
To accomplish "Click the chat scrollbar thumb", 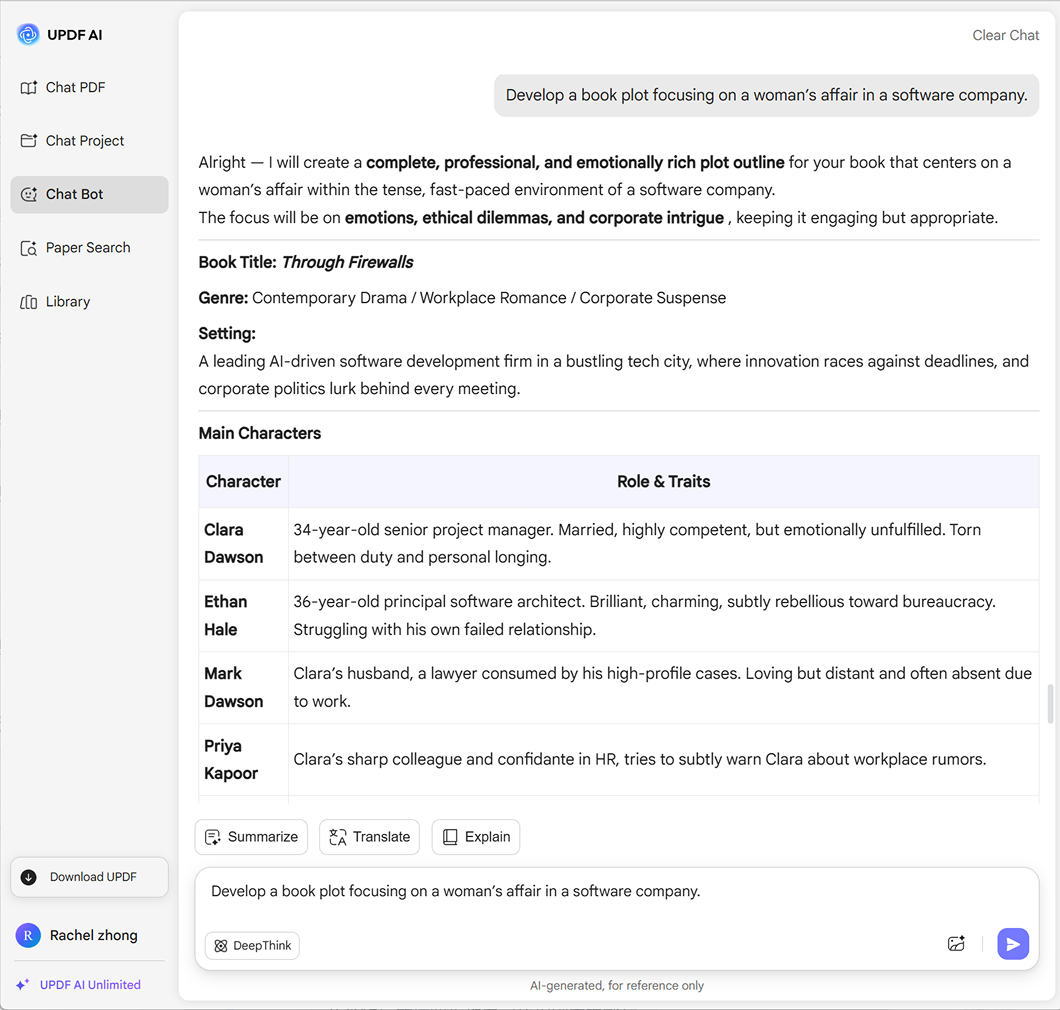I will coord(1050,703).
